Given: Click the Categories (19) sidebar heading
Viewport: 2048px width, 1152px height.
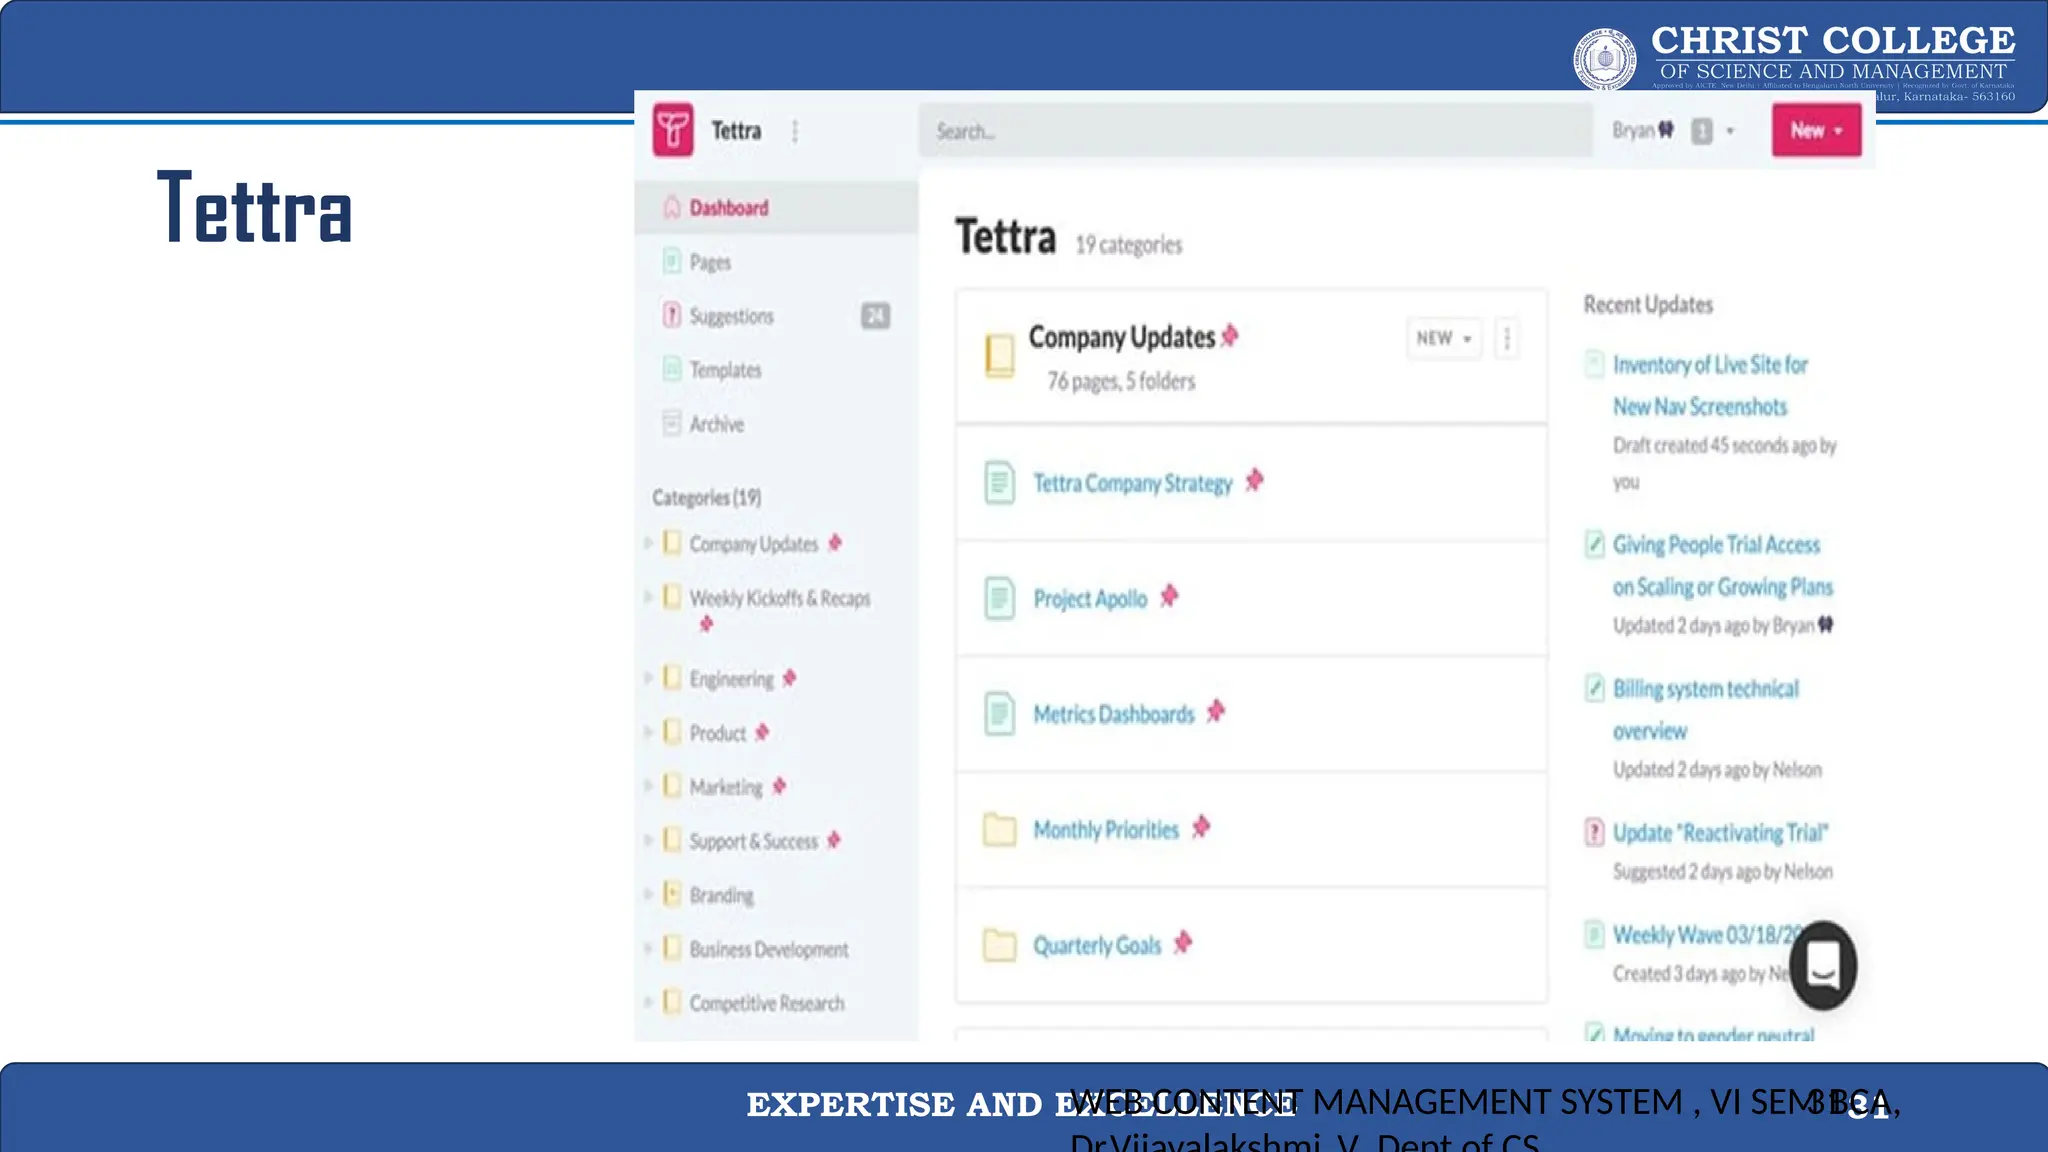Looking at the screenshot, I should click(706, 497).
